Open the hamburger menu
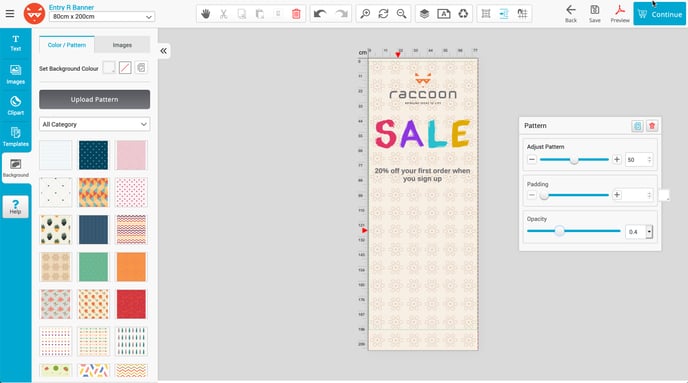688x383 pixels. (10, 14)
